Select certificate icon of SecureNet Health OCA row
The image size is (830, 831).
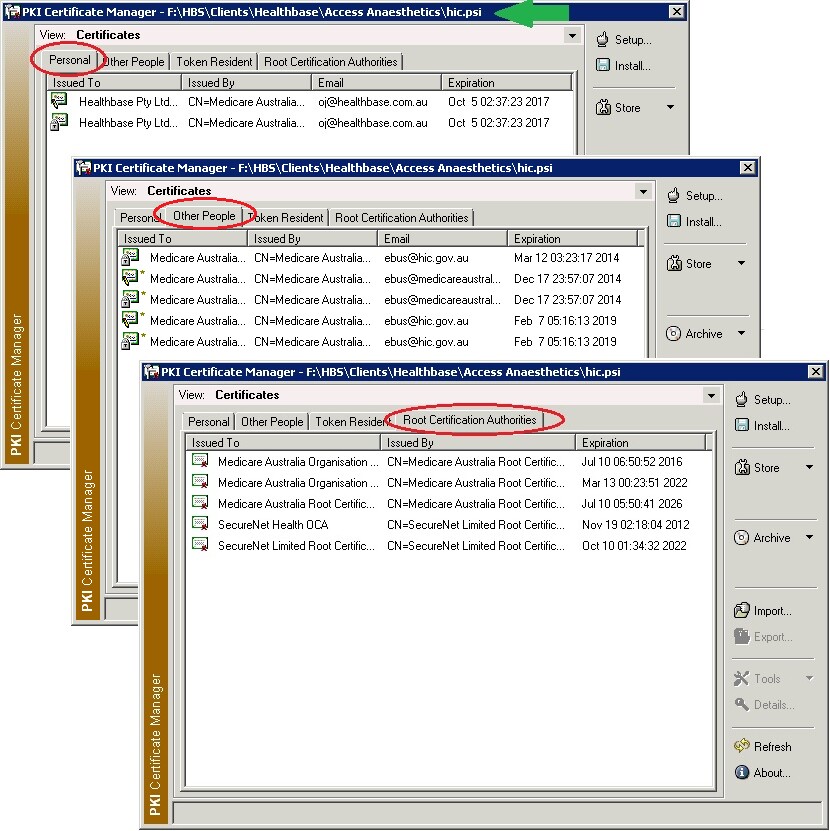pyautogui.click(x=200, y=524)
